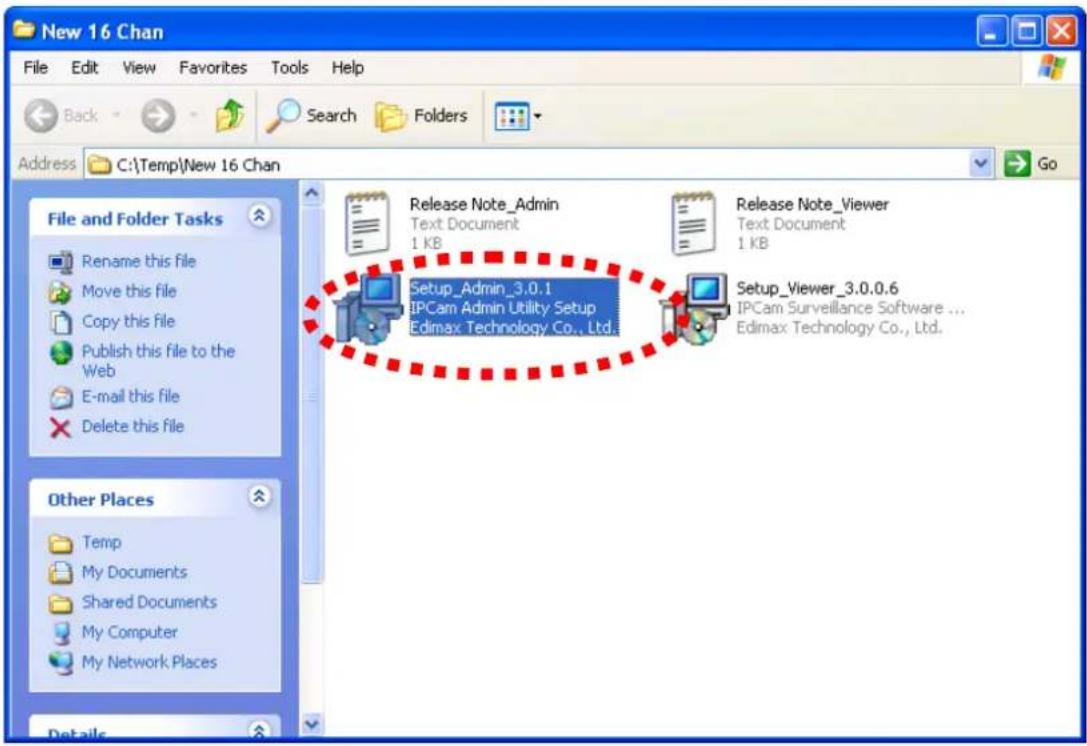Click the Copy this file icon
This screenshot has width=1087, height=746.
[61, 322]
